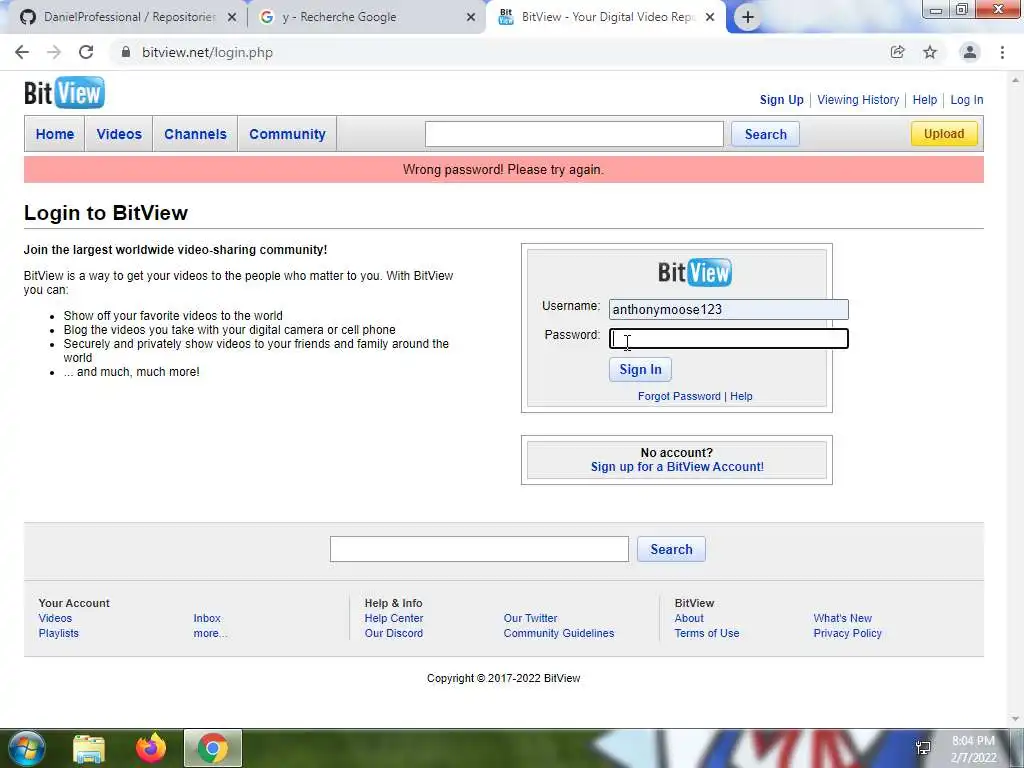1024x768 pixels.
Task: Open footer Videos link
Action: 56,618
